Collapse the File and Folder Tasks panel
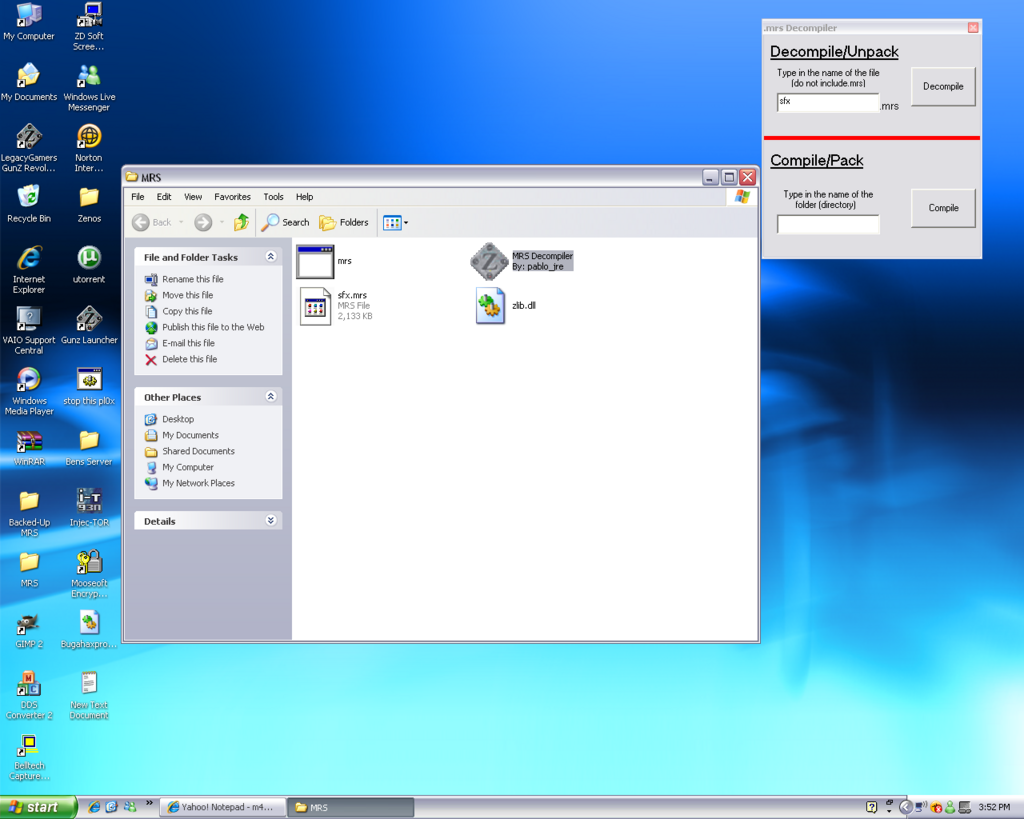The height and width of the screenshot is (819, 1024). (x=270, y=257)
